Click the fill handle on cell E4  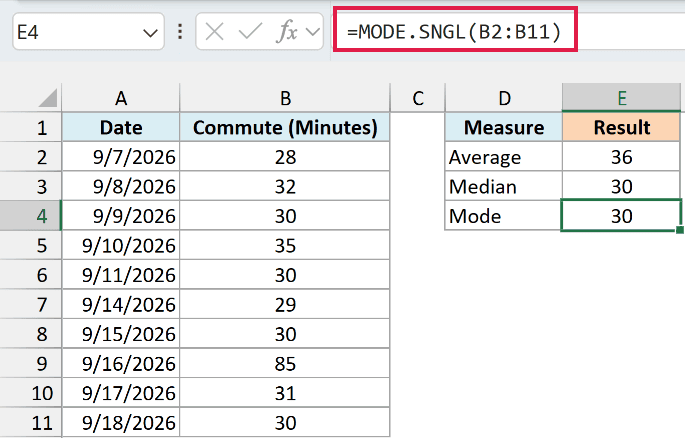tap(680, 230)
